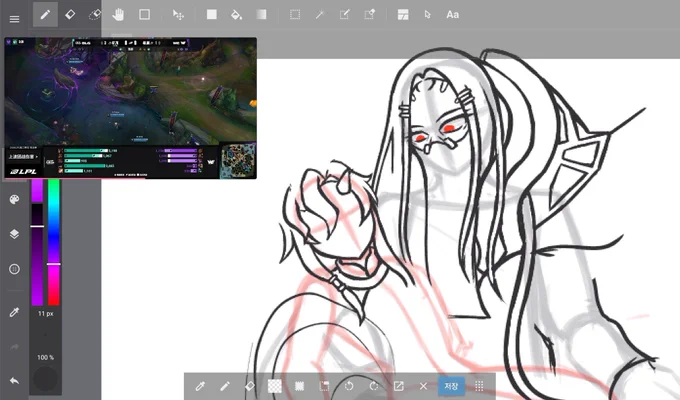Tap the current purple color swatch
Screen dimensions: 680x400
pyautogui.click(x=37, y=191)
